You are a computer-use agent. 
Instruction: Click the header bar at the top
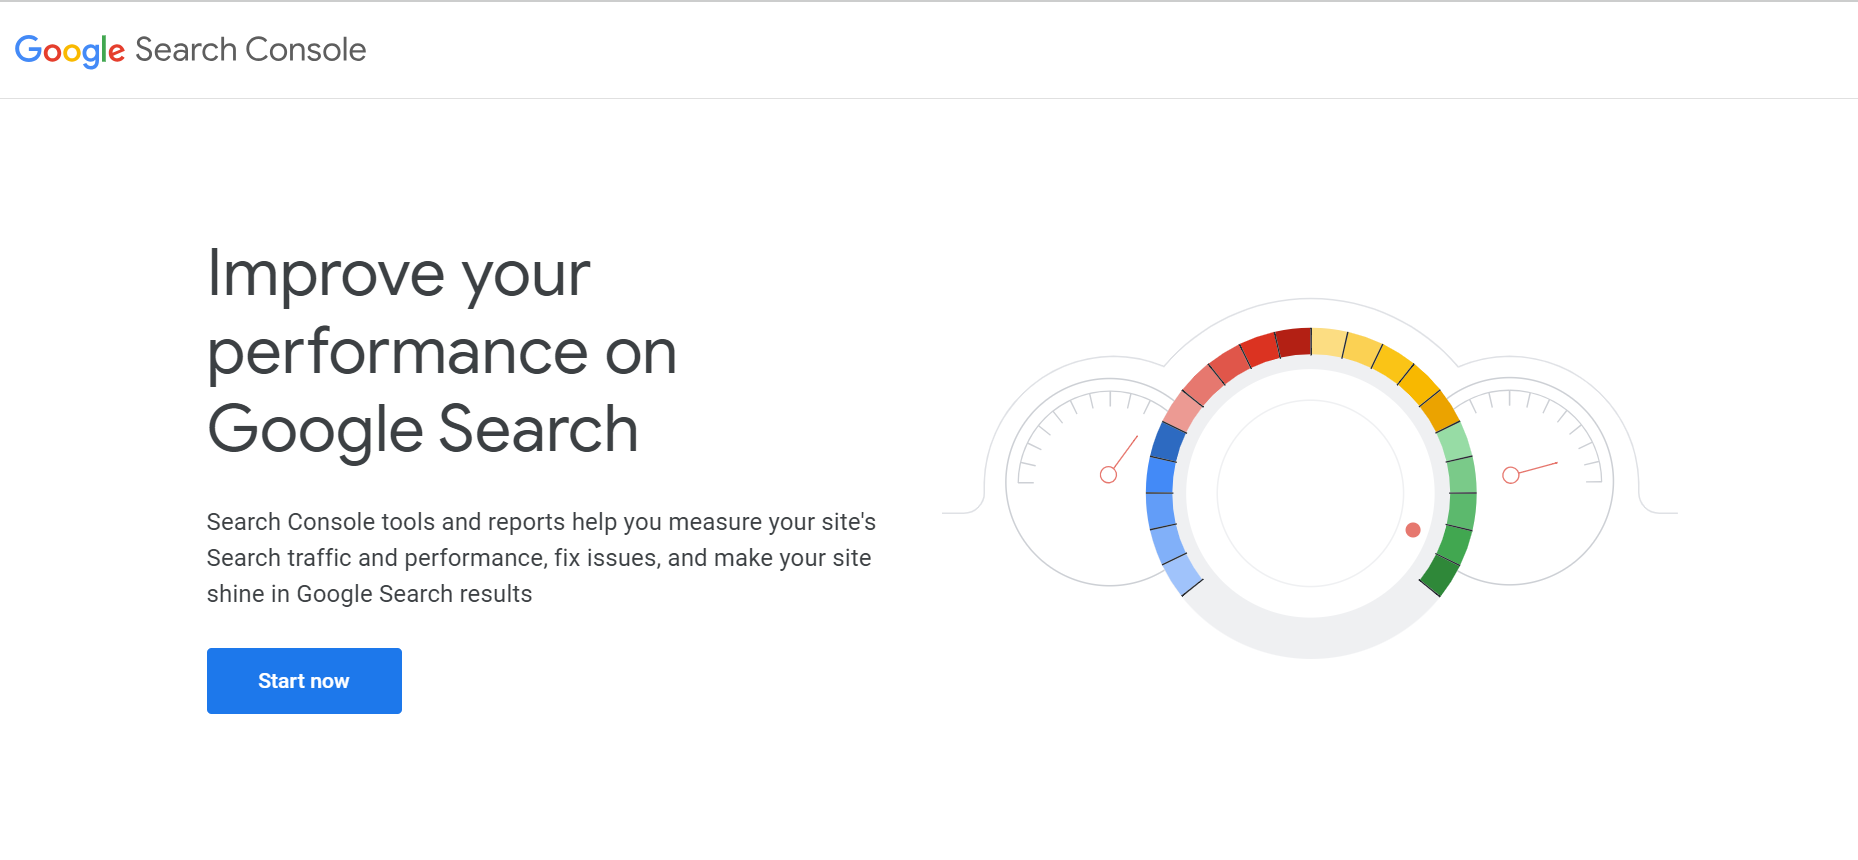coord(929,50)
